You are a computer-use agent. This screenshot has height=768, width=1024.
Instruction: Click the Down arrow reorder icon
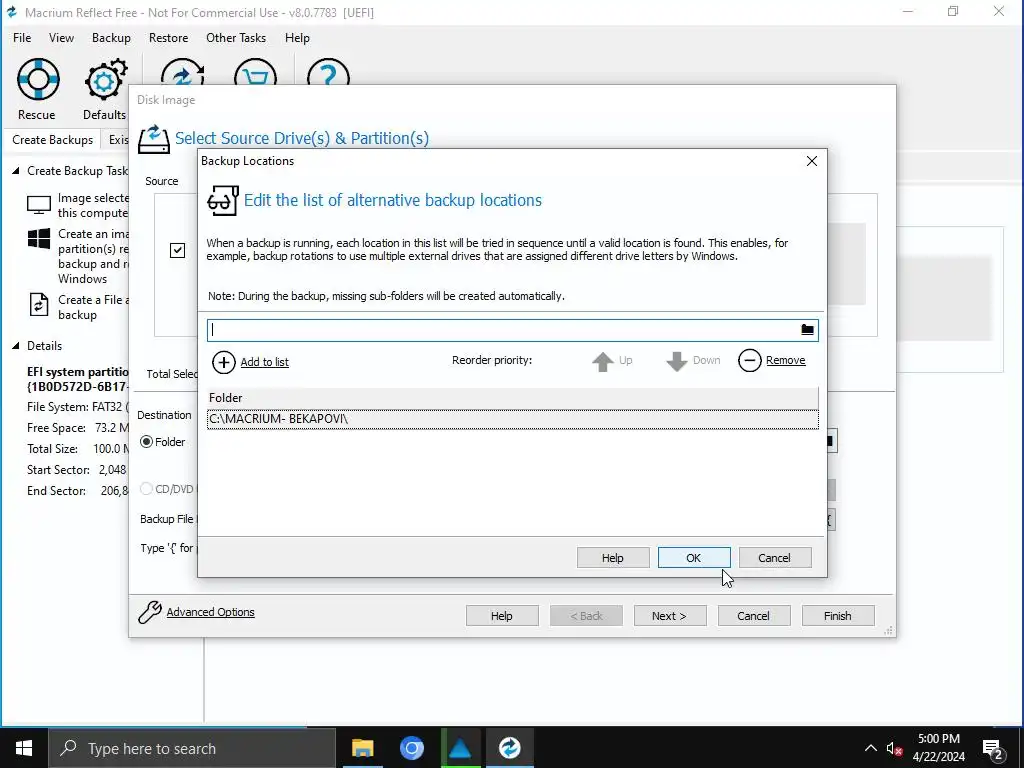point(677,361)
